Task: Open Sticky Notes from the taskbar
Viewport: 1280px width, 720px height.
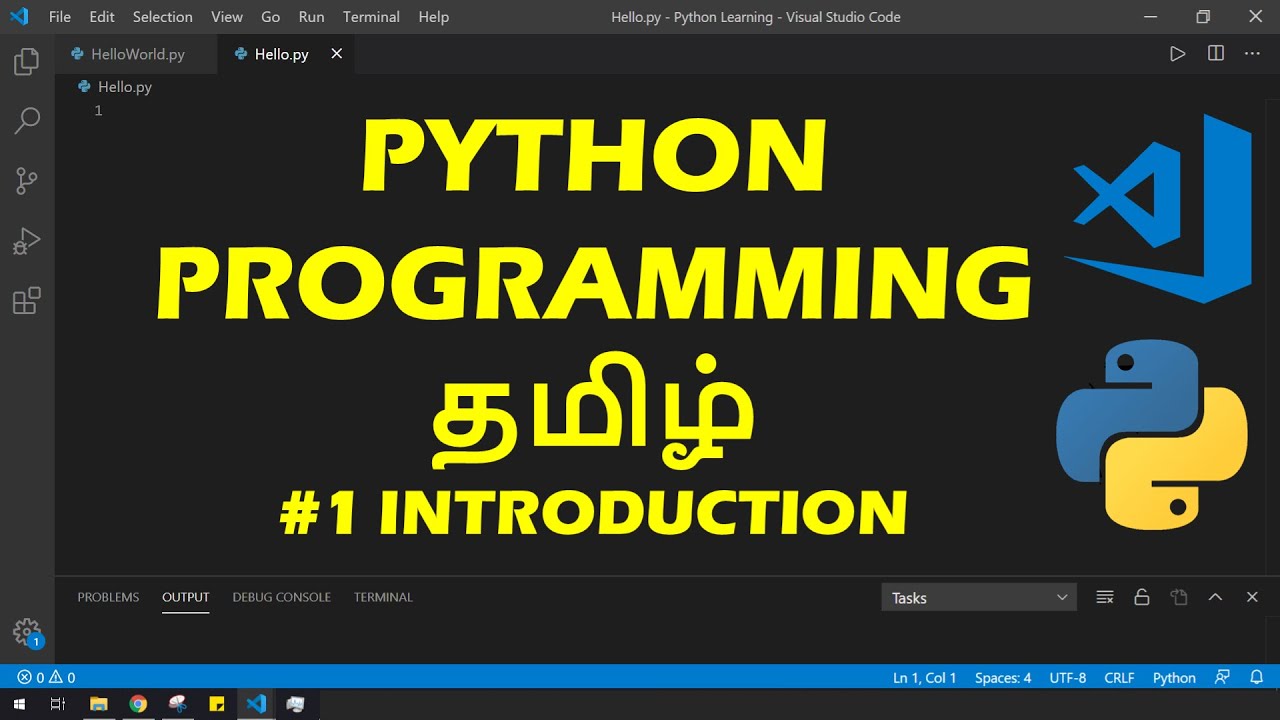Action: (217, 704)
